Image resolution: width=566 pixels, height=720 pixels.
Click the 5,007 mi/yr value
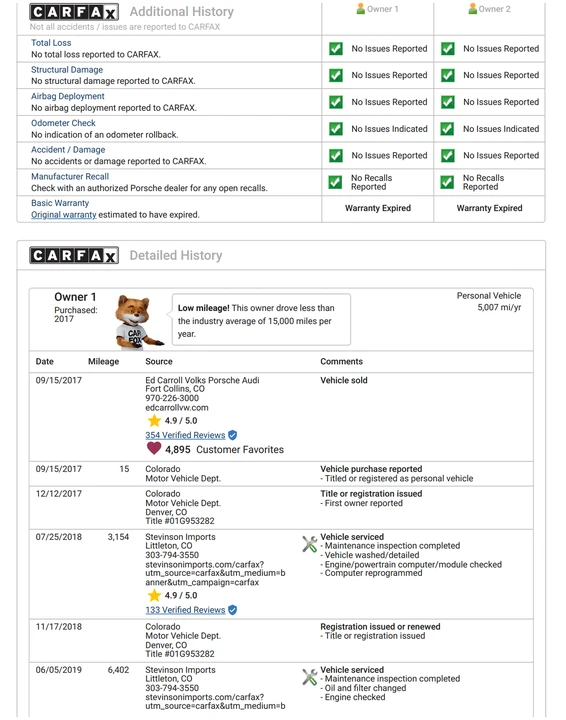pos(499,307)
